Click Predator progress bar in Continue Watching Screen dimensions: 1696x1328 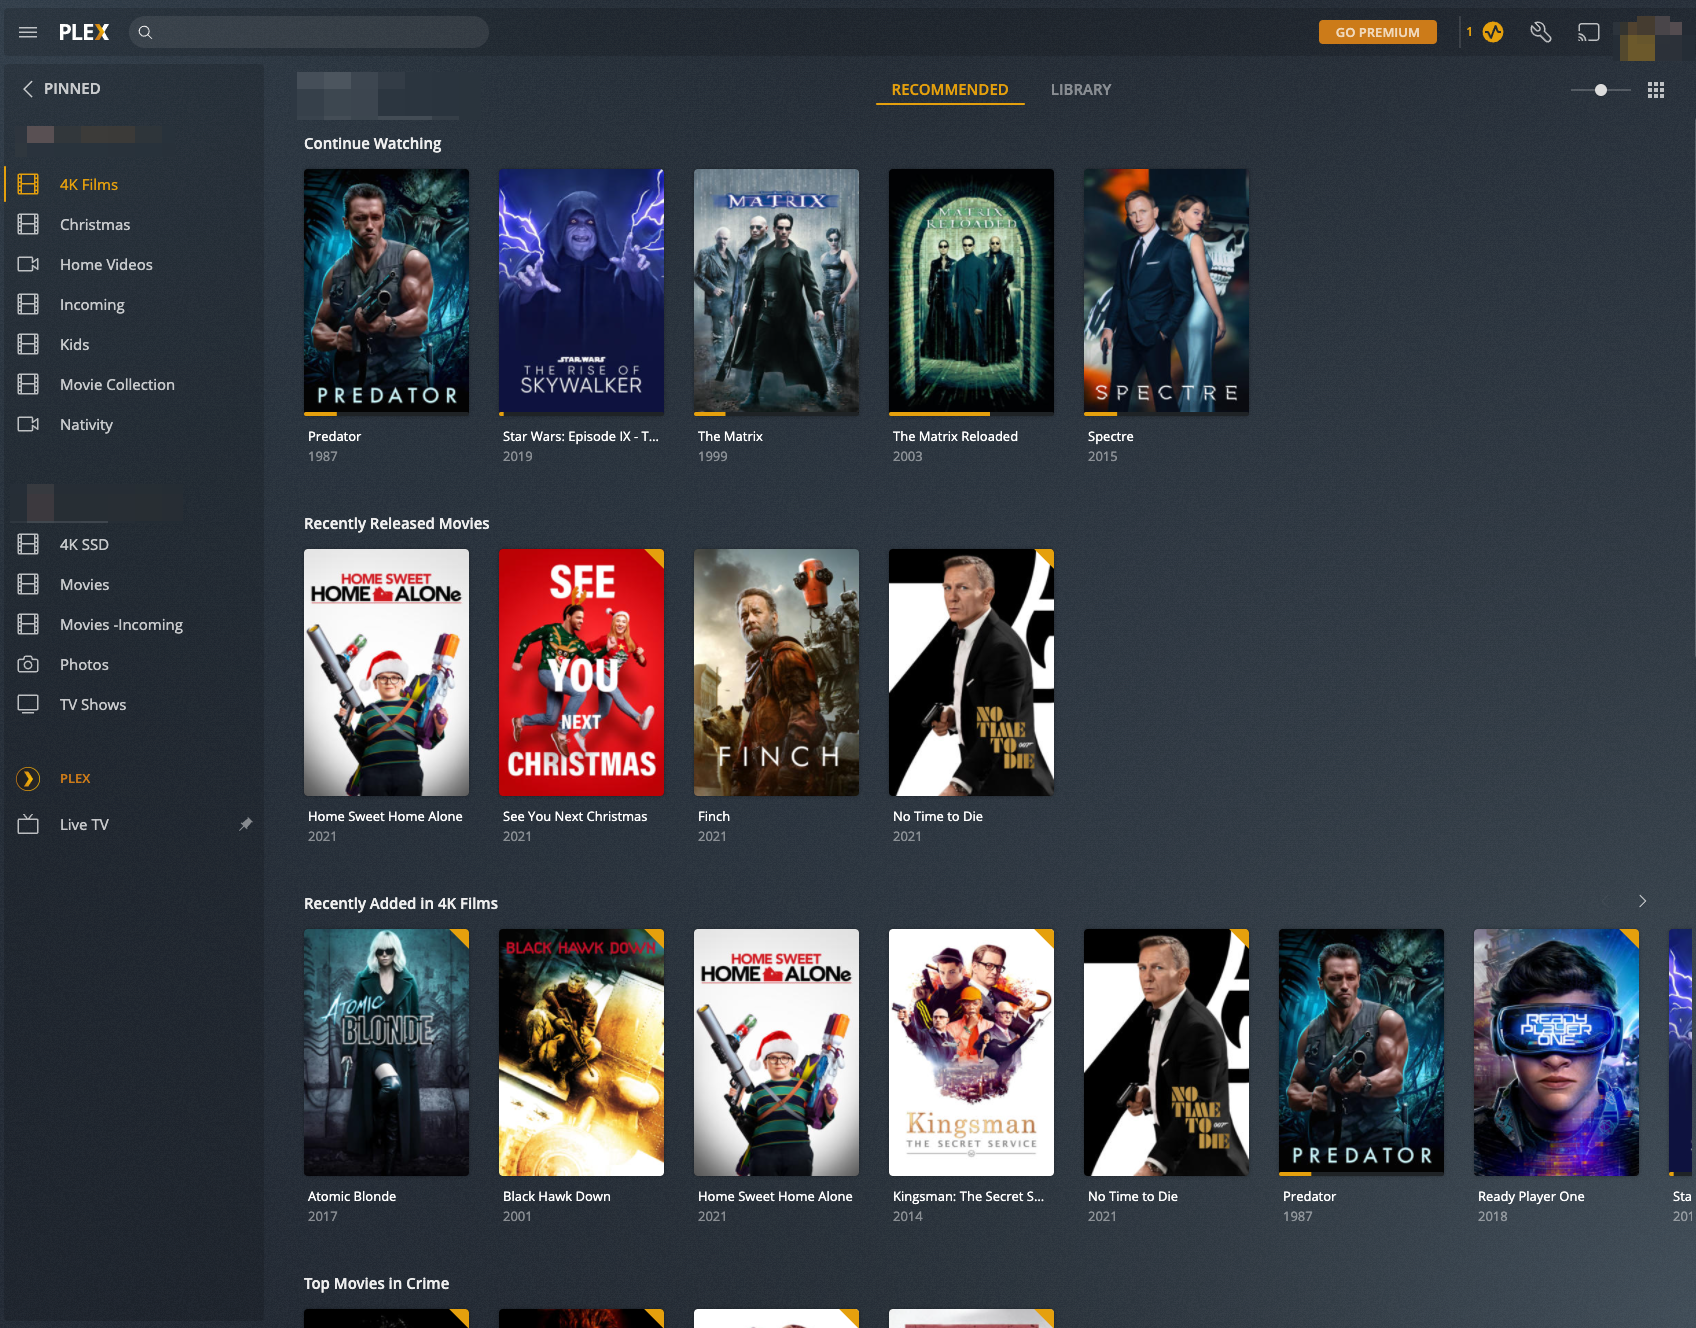(386, 413)
